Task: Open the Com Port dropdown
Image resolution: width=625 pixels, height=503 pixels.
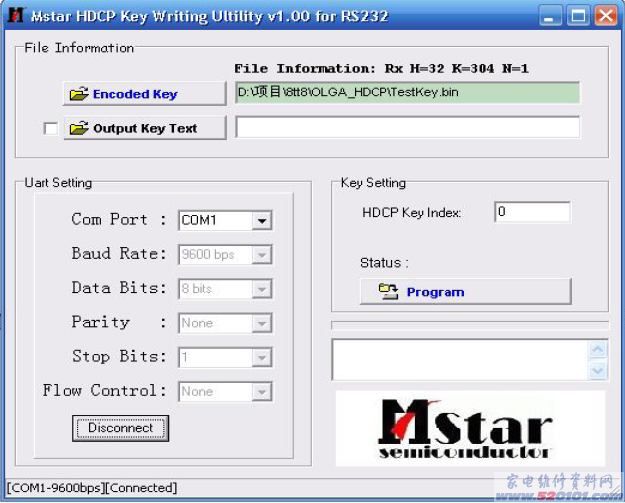Action: click(262, 221)
